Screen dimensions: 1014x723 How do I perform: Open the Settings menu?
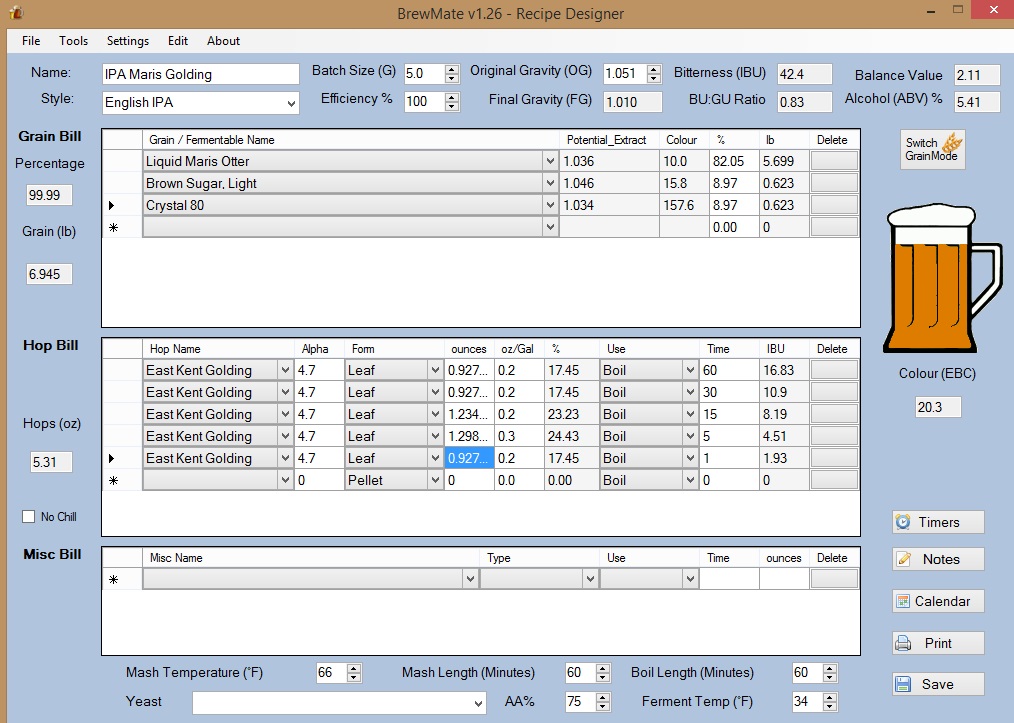pos(127,41)
